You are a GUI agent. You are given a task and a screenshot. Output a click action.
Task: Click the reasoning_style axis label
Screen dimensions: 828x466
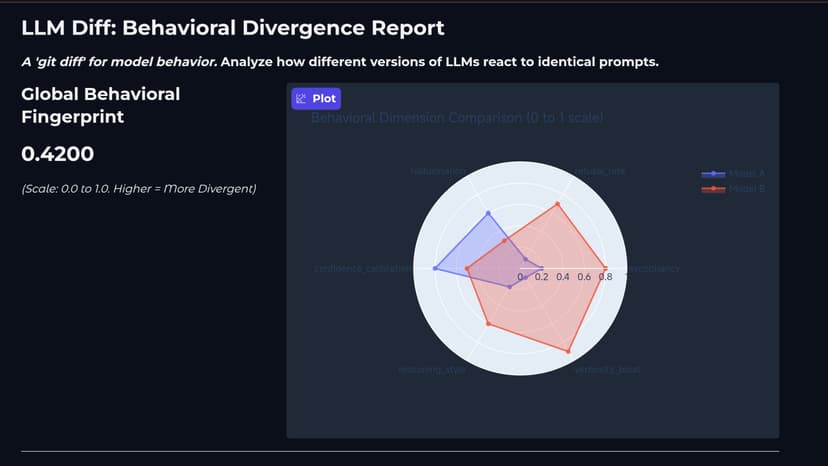[x=432, y=370]
